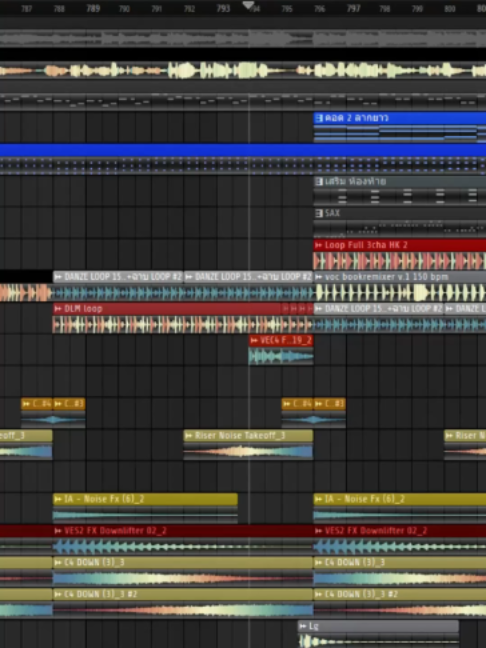This screenshot has width=486, height=648.
Task: Select the blue Thai-named pattern clip
Action: coord(400,127)
